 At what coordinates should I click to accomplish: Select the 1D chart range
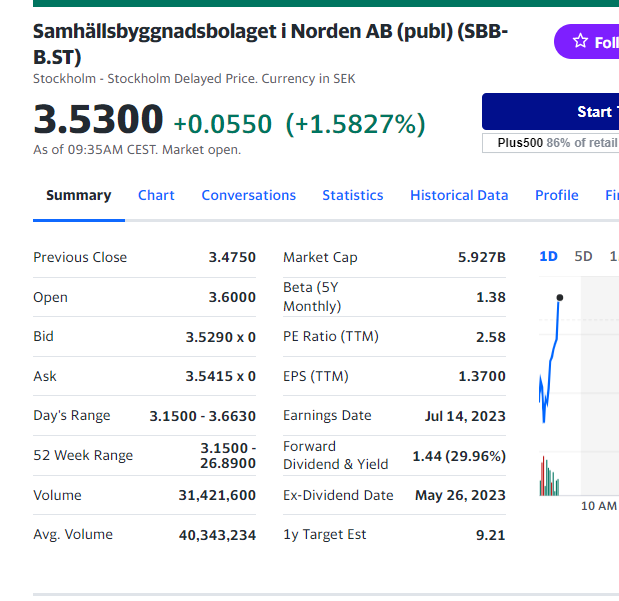(x=548, y=256)
